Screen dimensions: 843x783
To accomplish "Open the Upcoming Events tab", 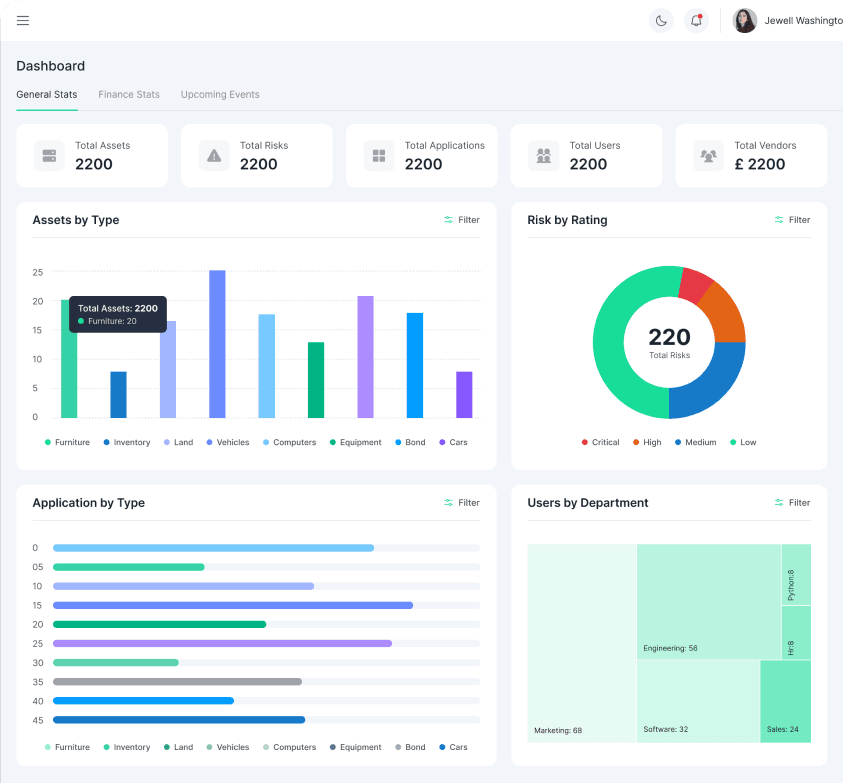I will 220,95.
